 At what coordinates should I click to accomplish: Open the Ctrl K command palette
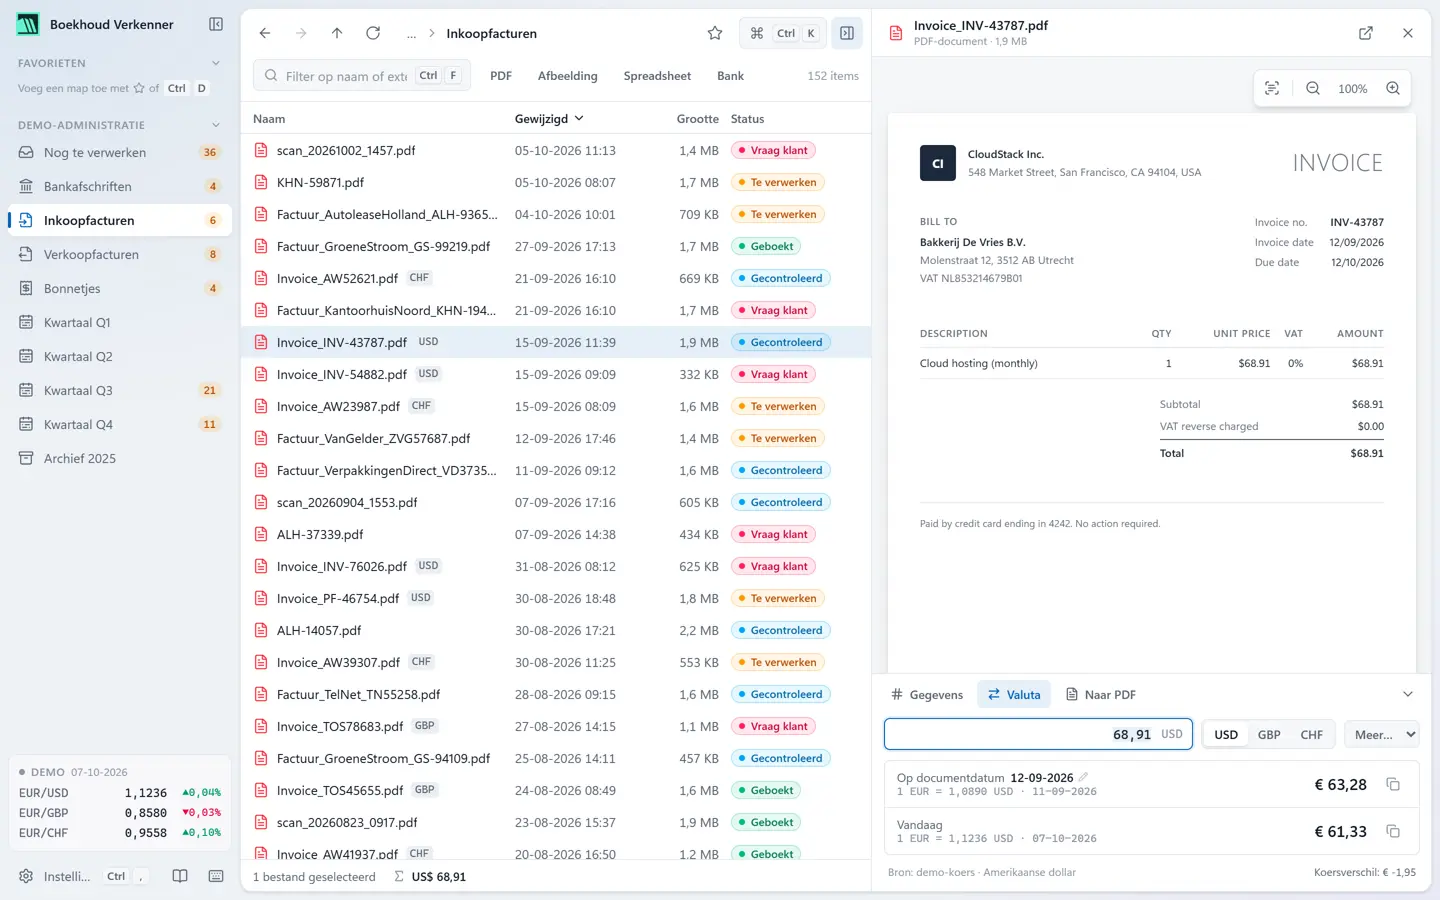783,33
